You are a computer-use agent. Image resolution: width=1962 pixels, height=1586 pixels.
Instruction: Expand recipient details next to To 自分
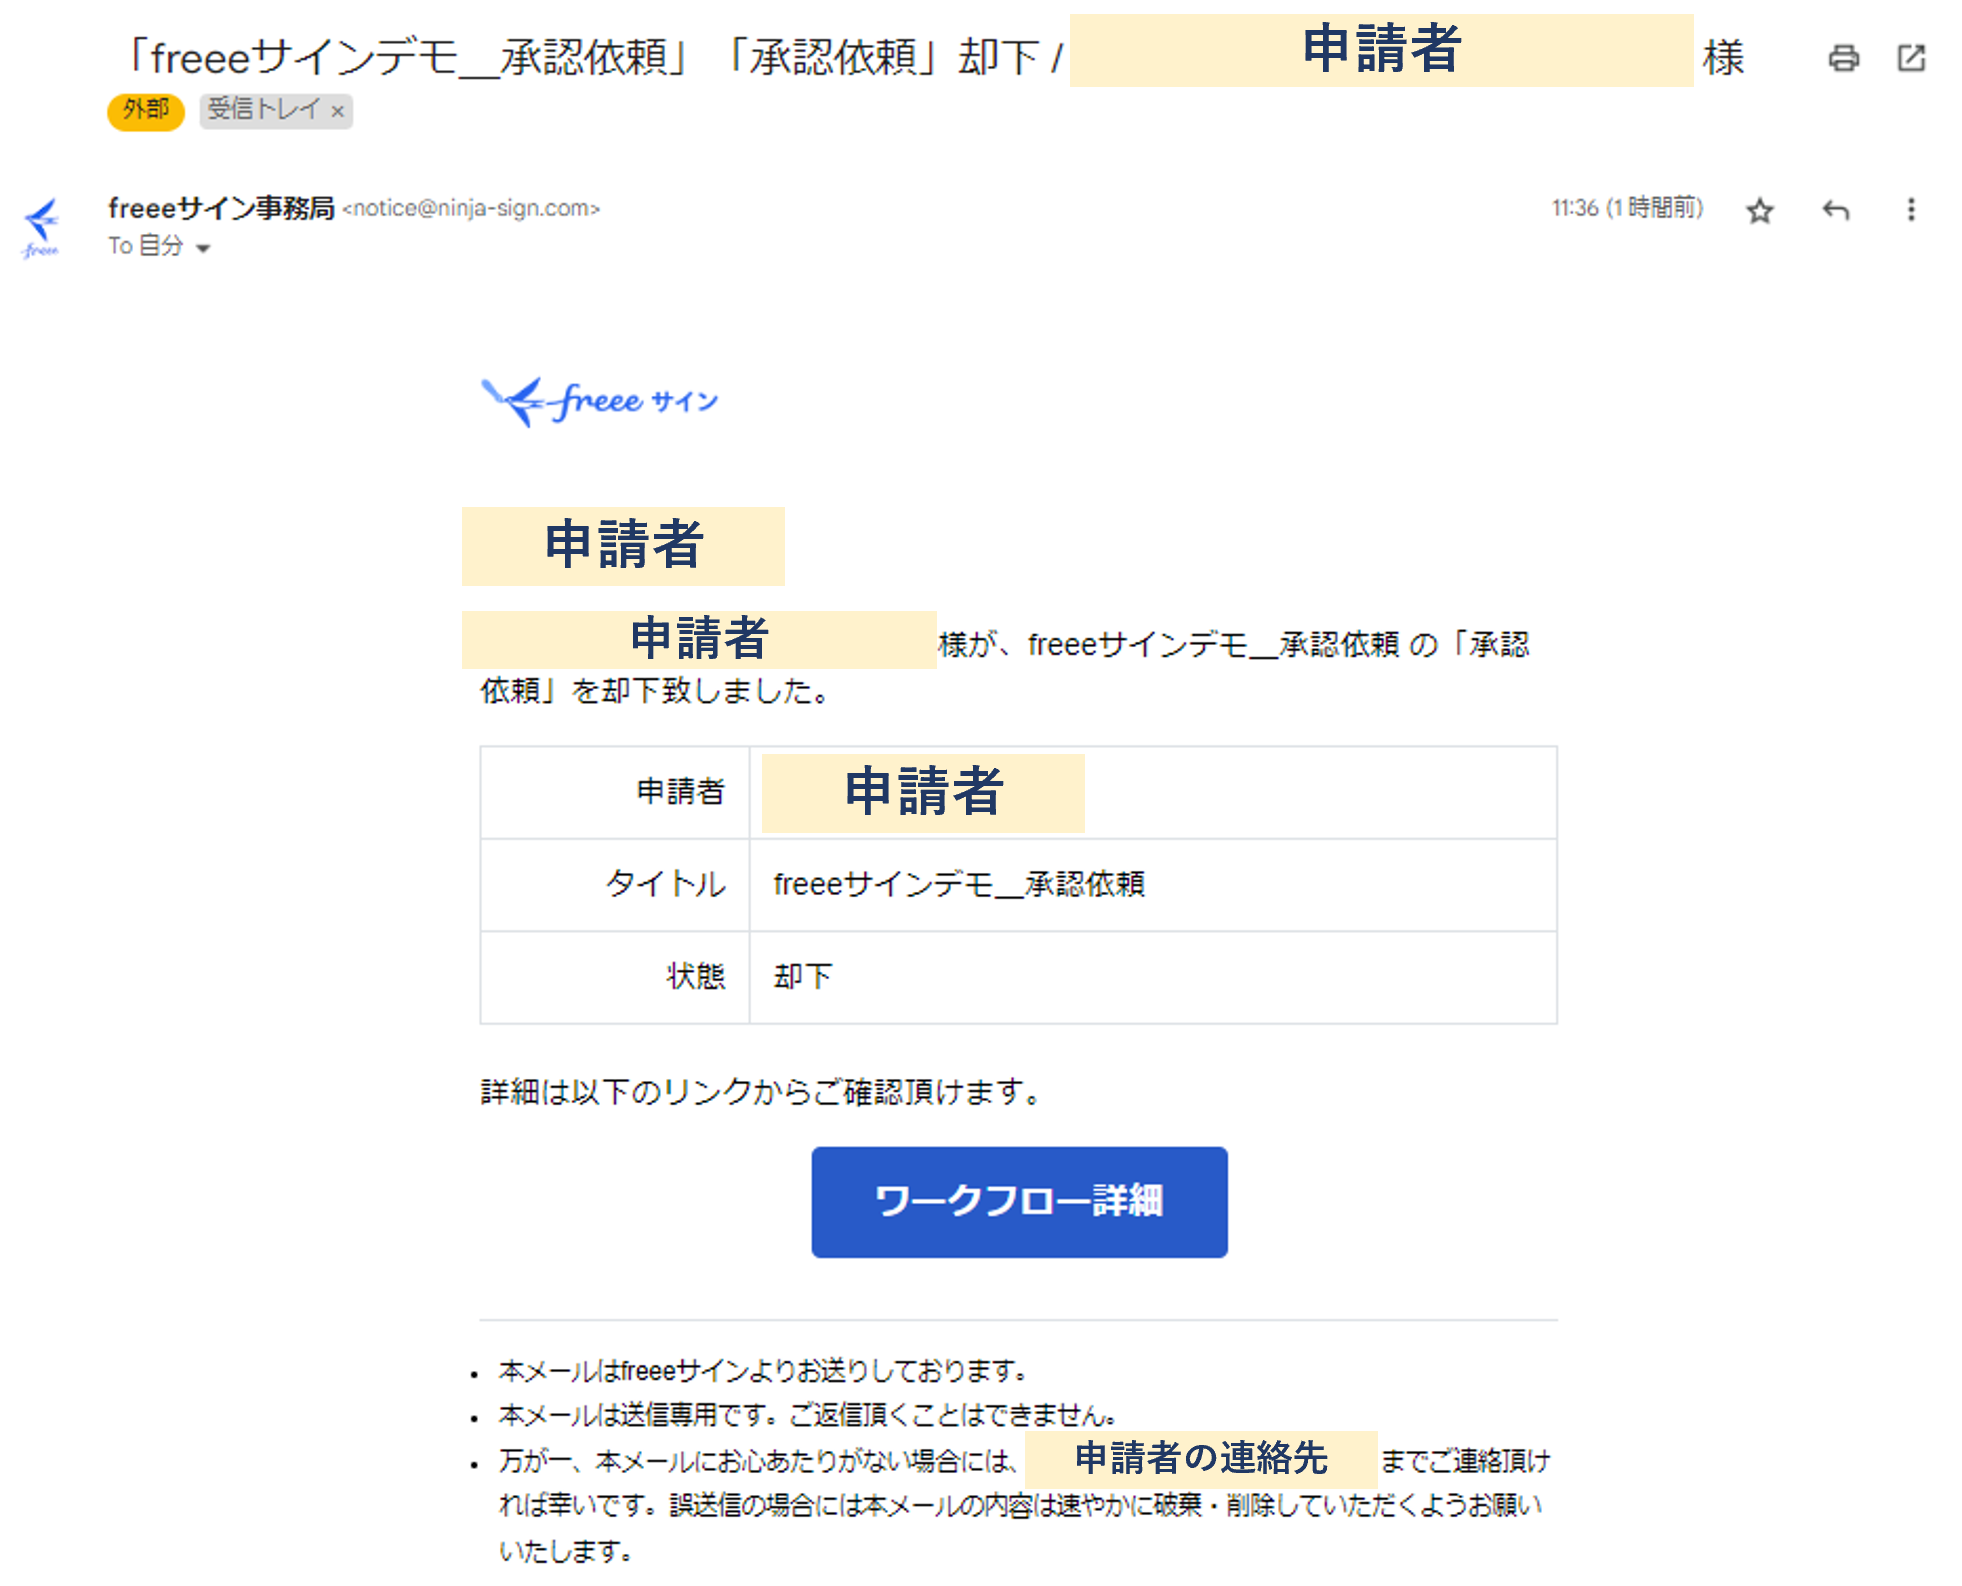click(203, 248)
